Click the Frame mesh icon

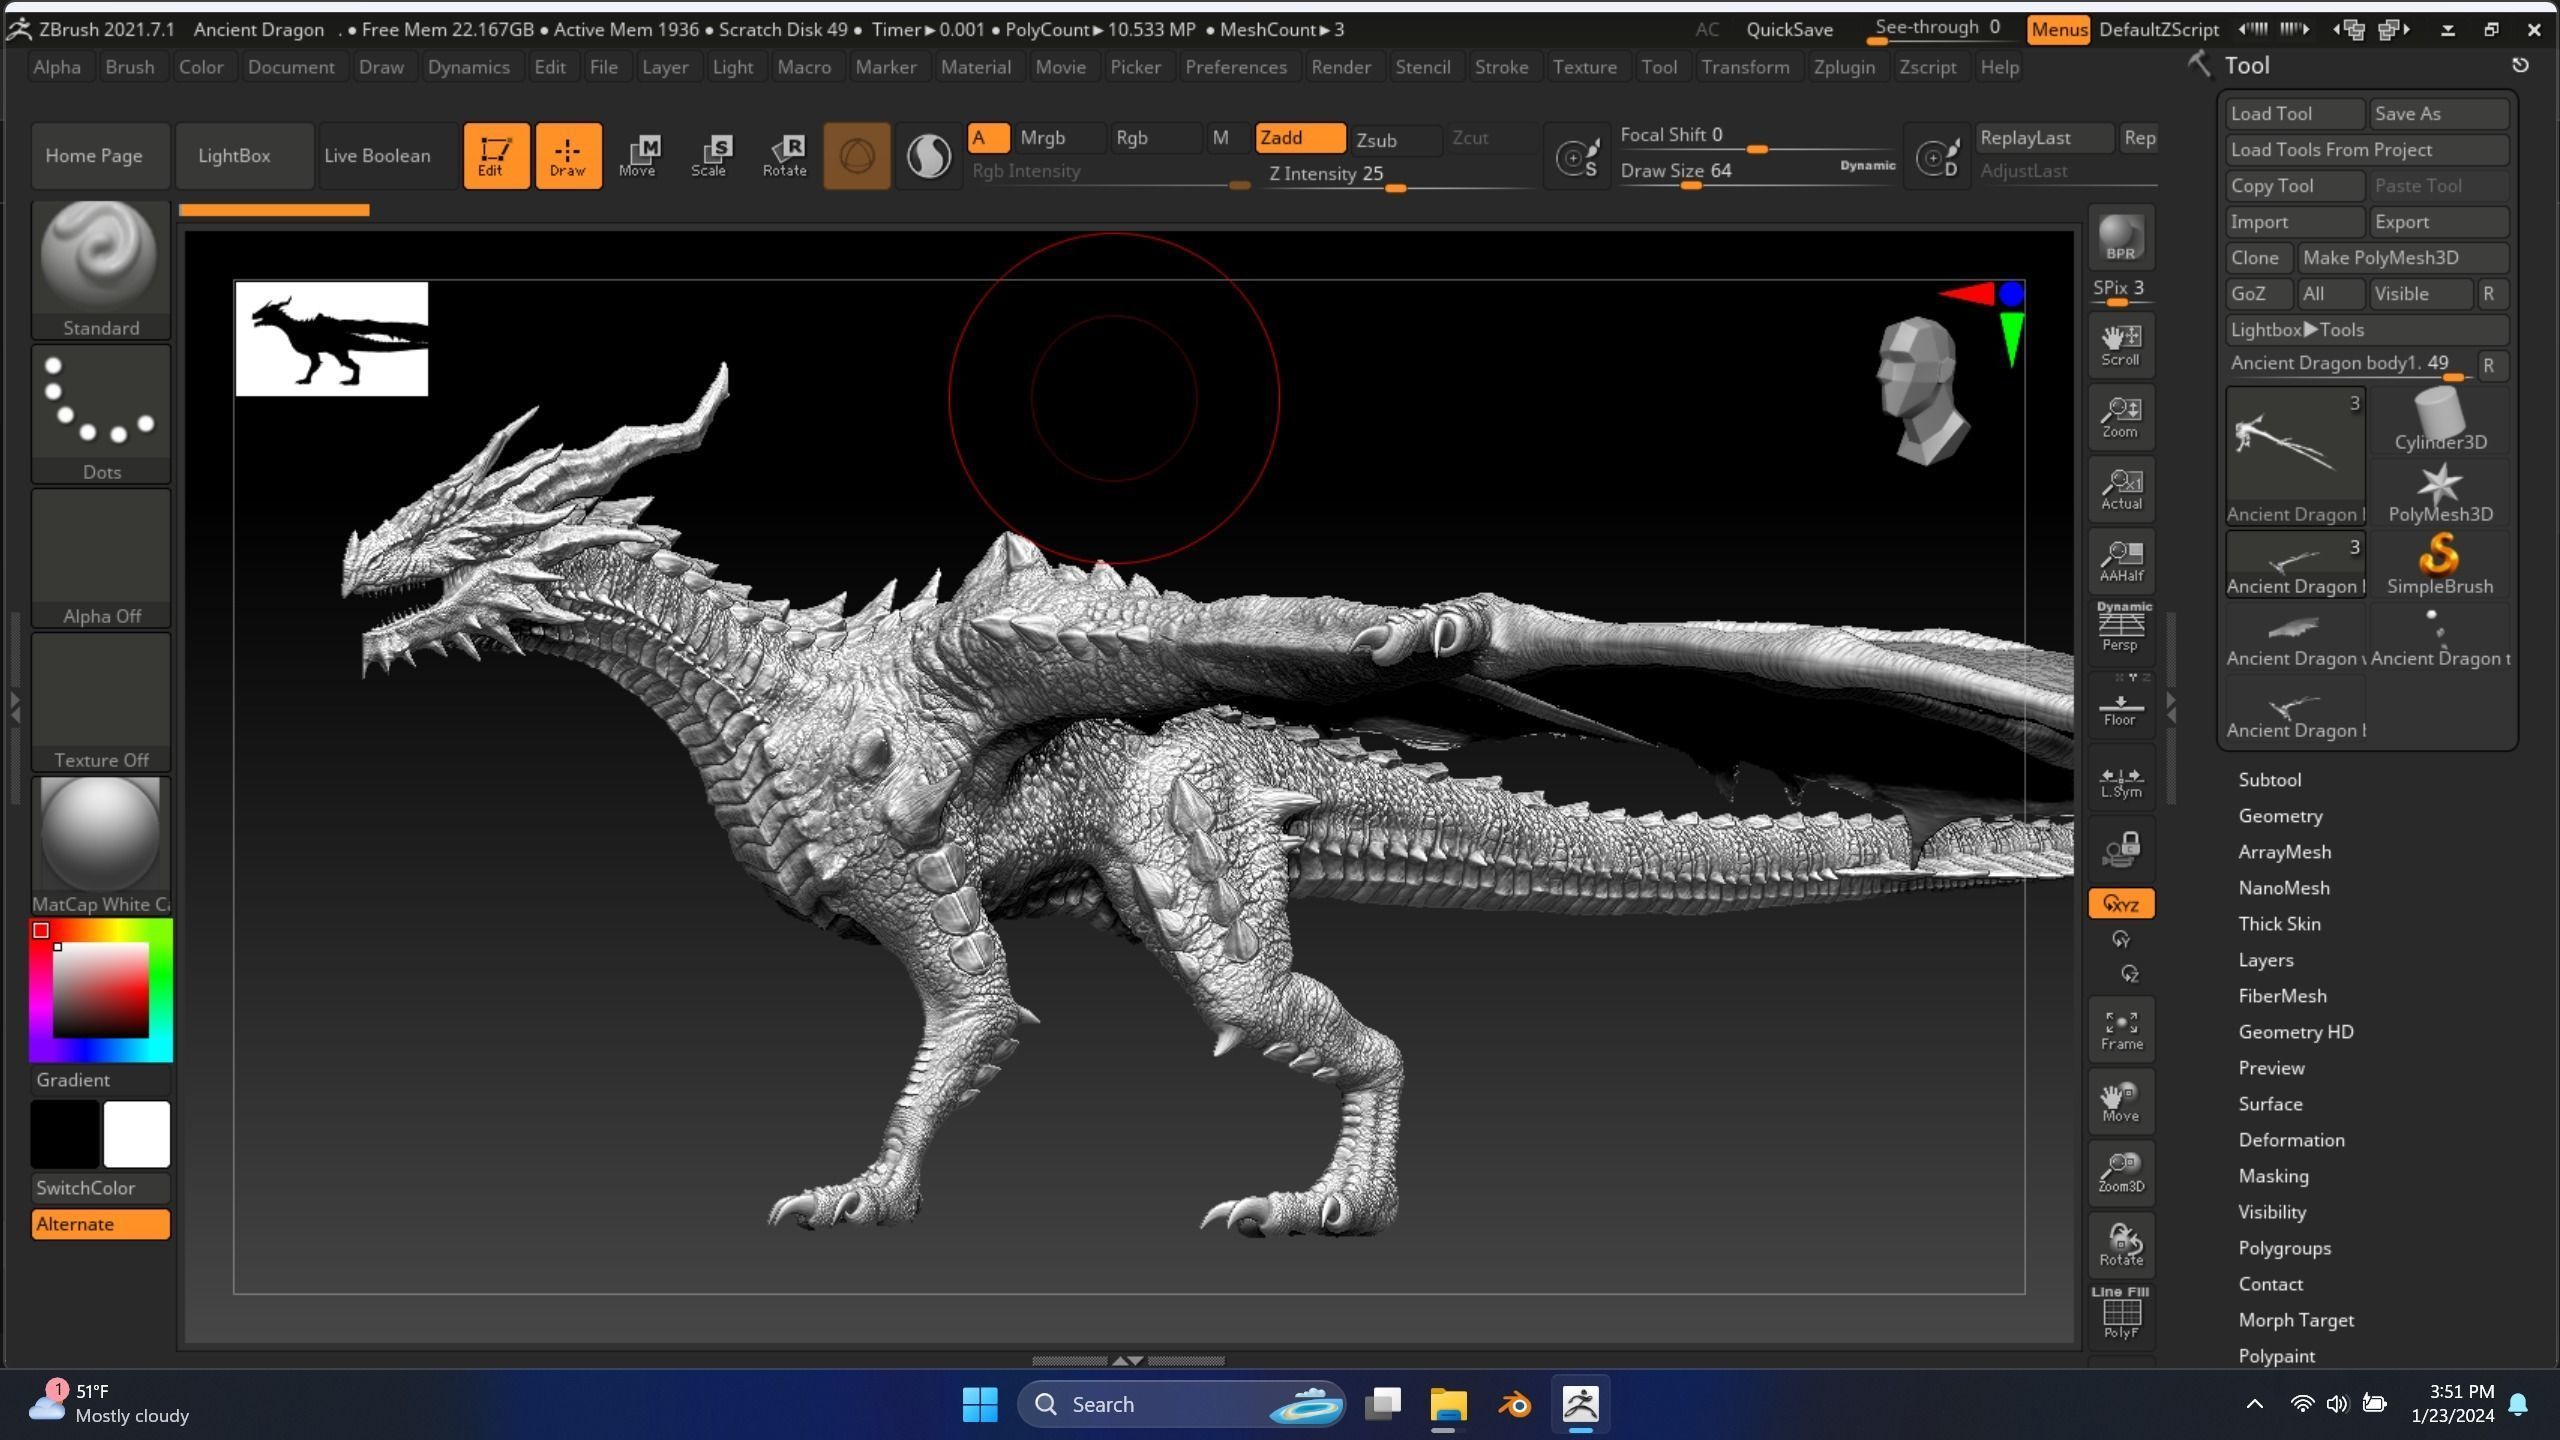pos(2120,1030)
